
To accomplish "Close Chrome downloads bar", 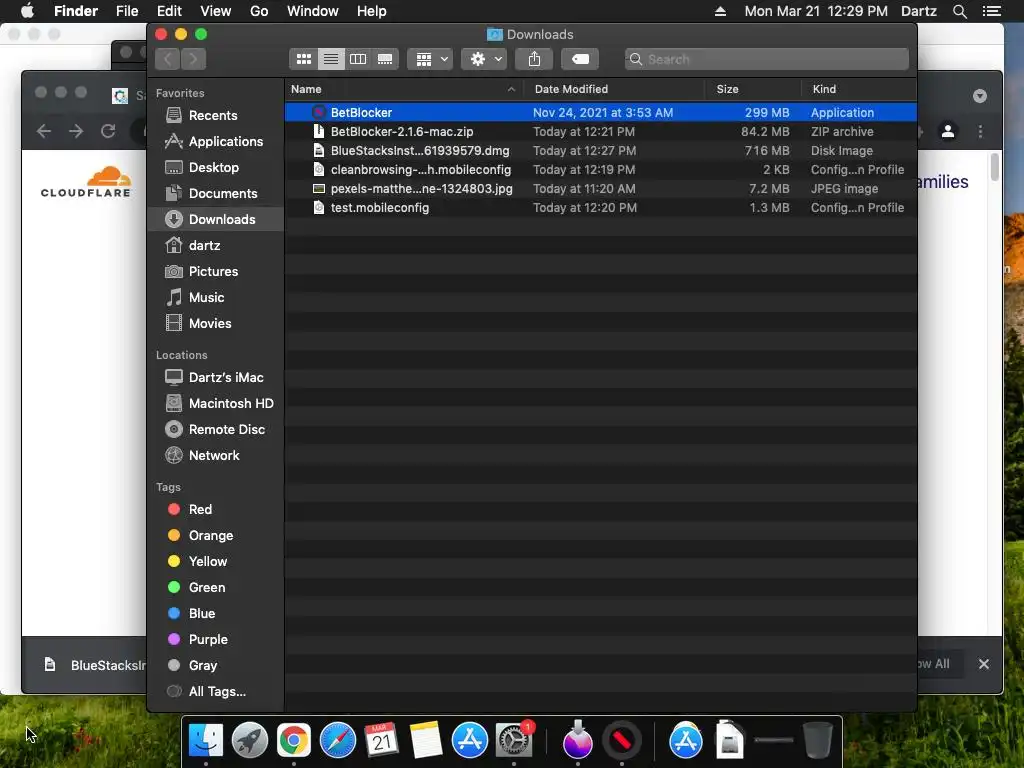I will coord(984,664).
